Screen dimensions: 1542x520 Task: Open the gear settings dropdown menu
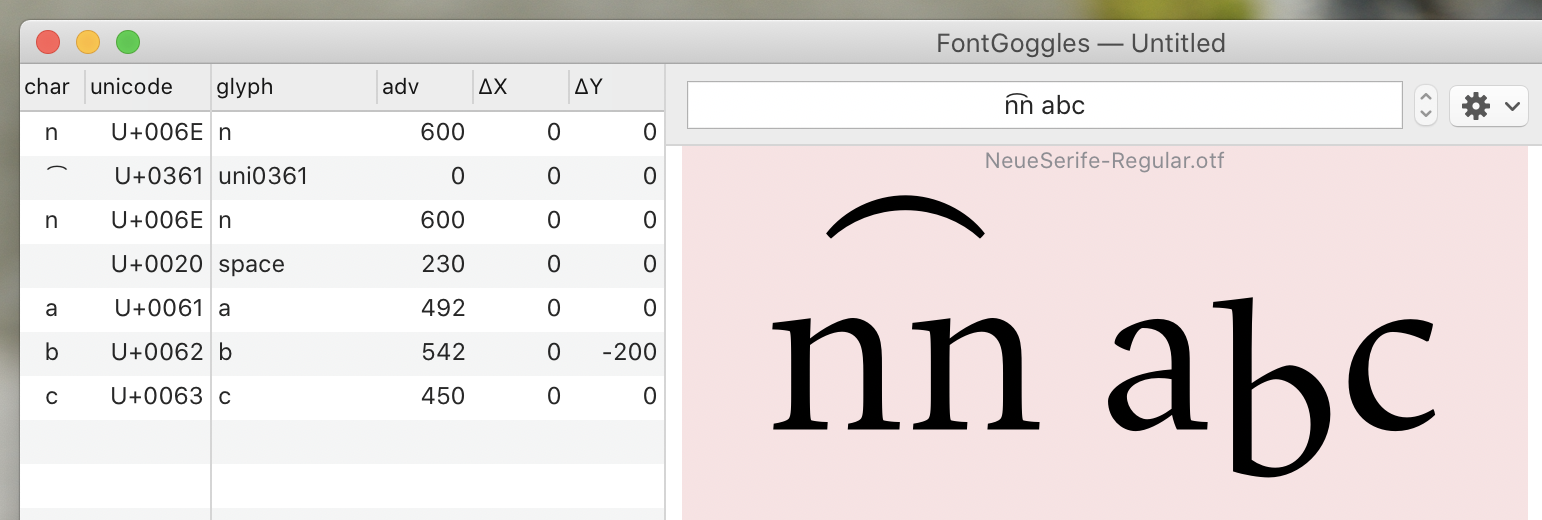tap(1488, 106)
